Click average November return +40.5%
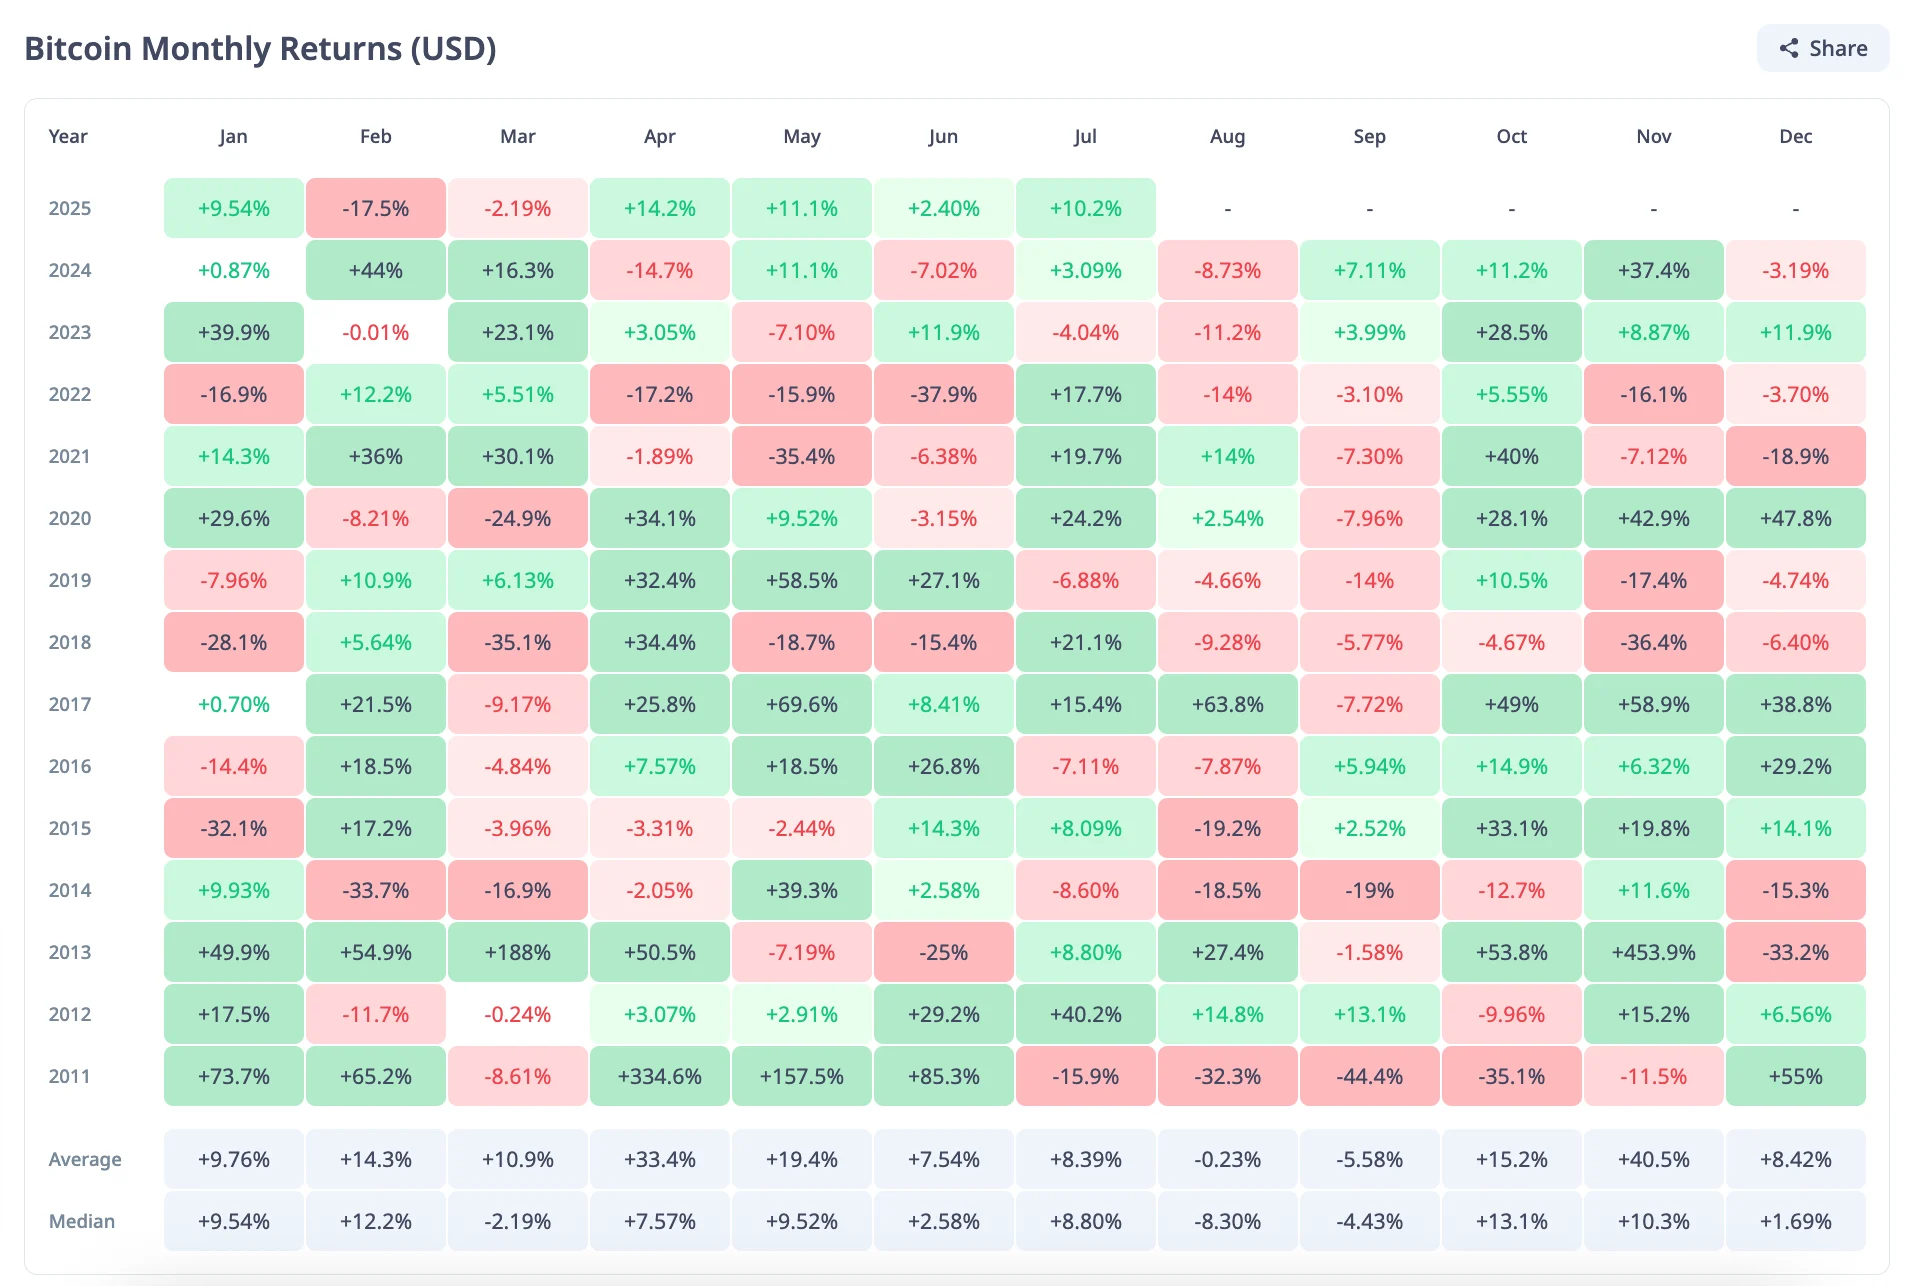 point(1653,1160)
